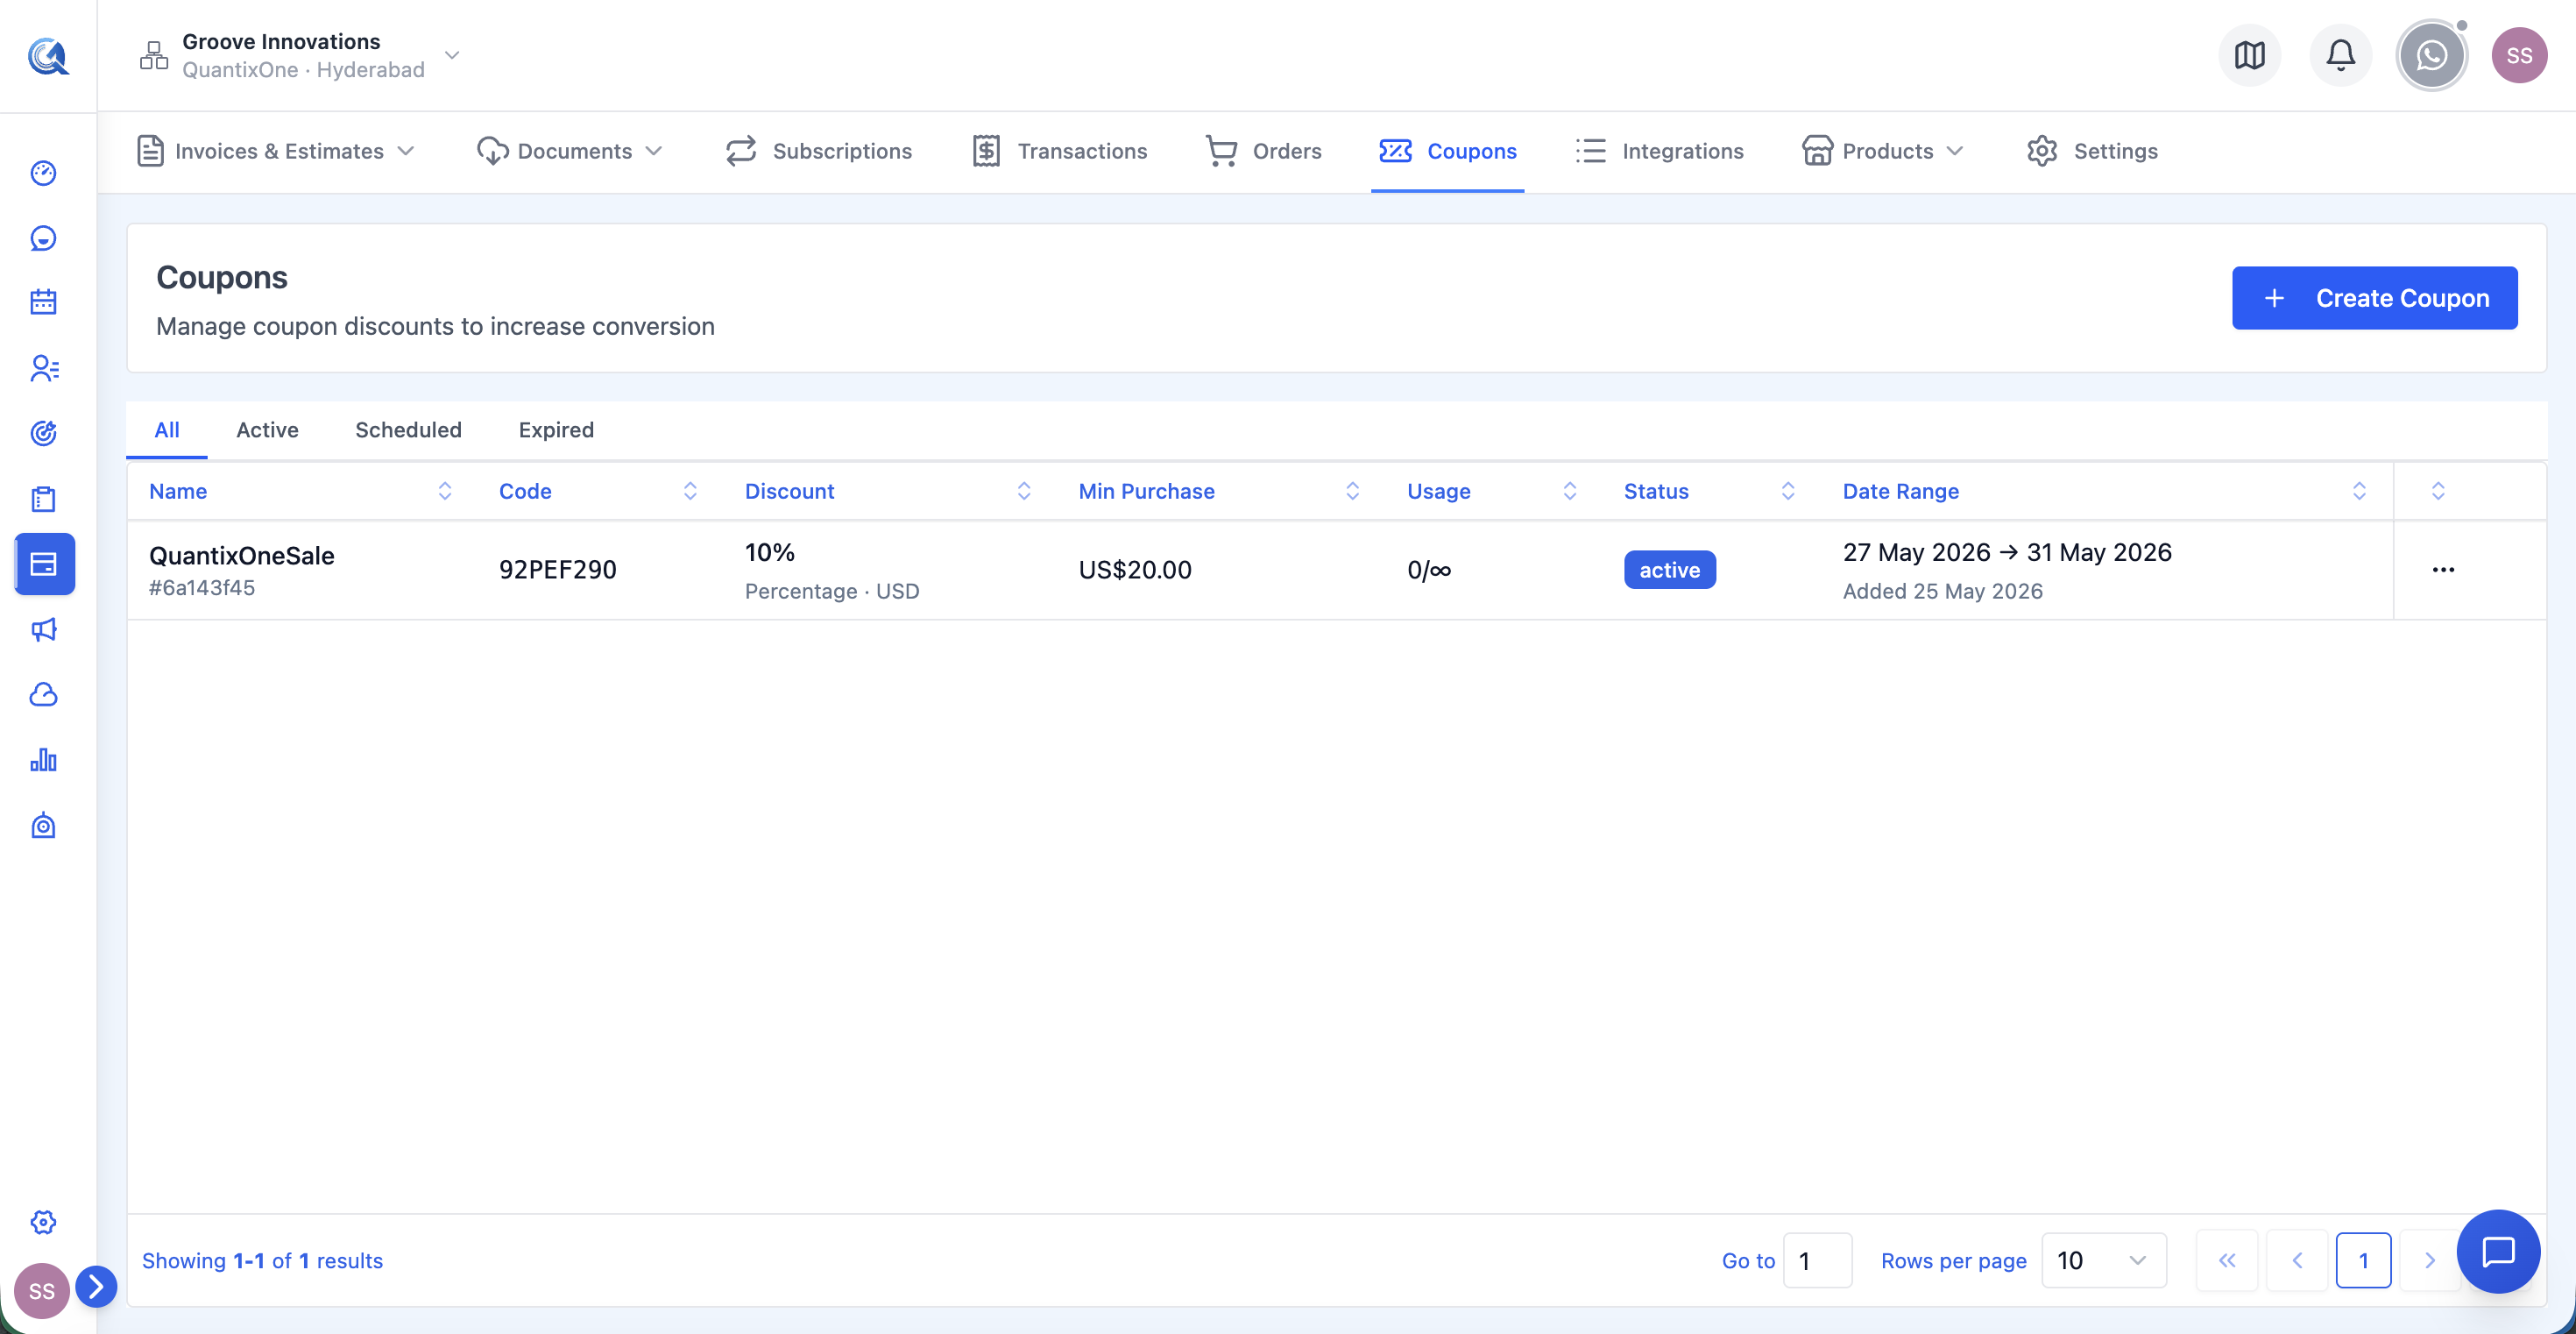
Task: Click the SS avatar in the sidebar bottom
Action: point(42,1290)
